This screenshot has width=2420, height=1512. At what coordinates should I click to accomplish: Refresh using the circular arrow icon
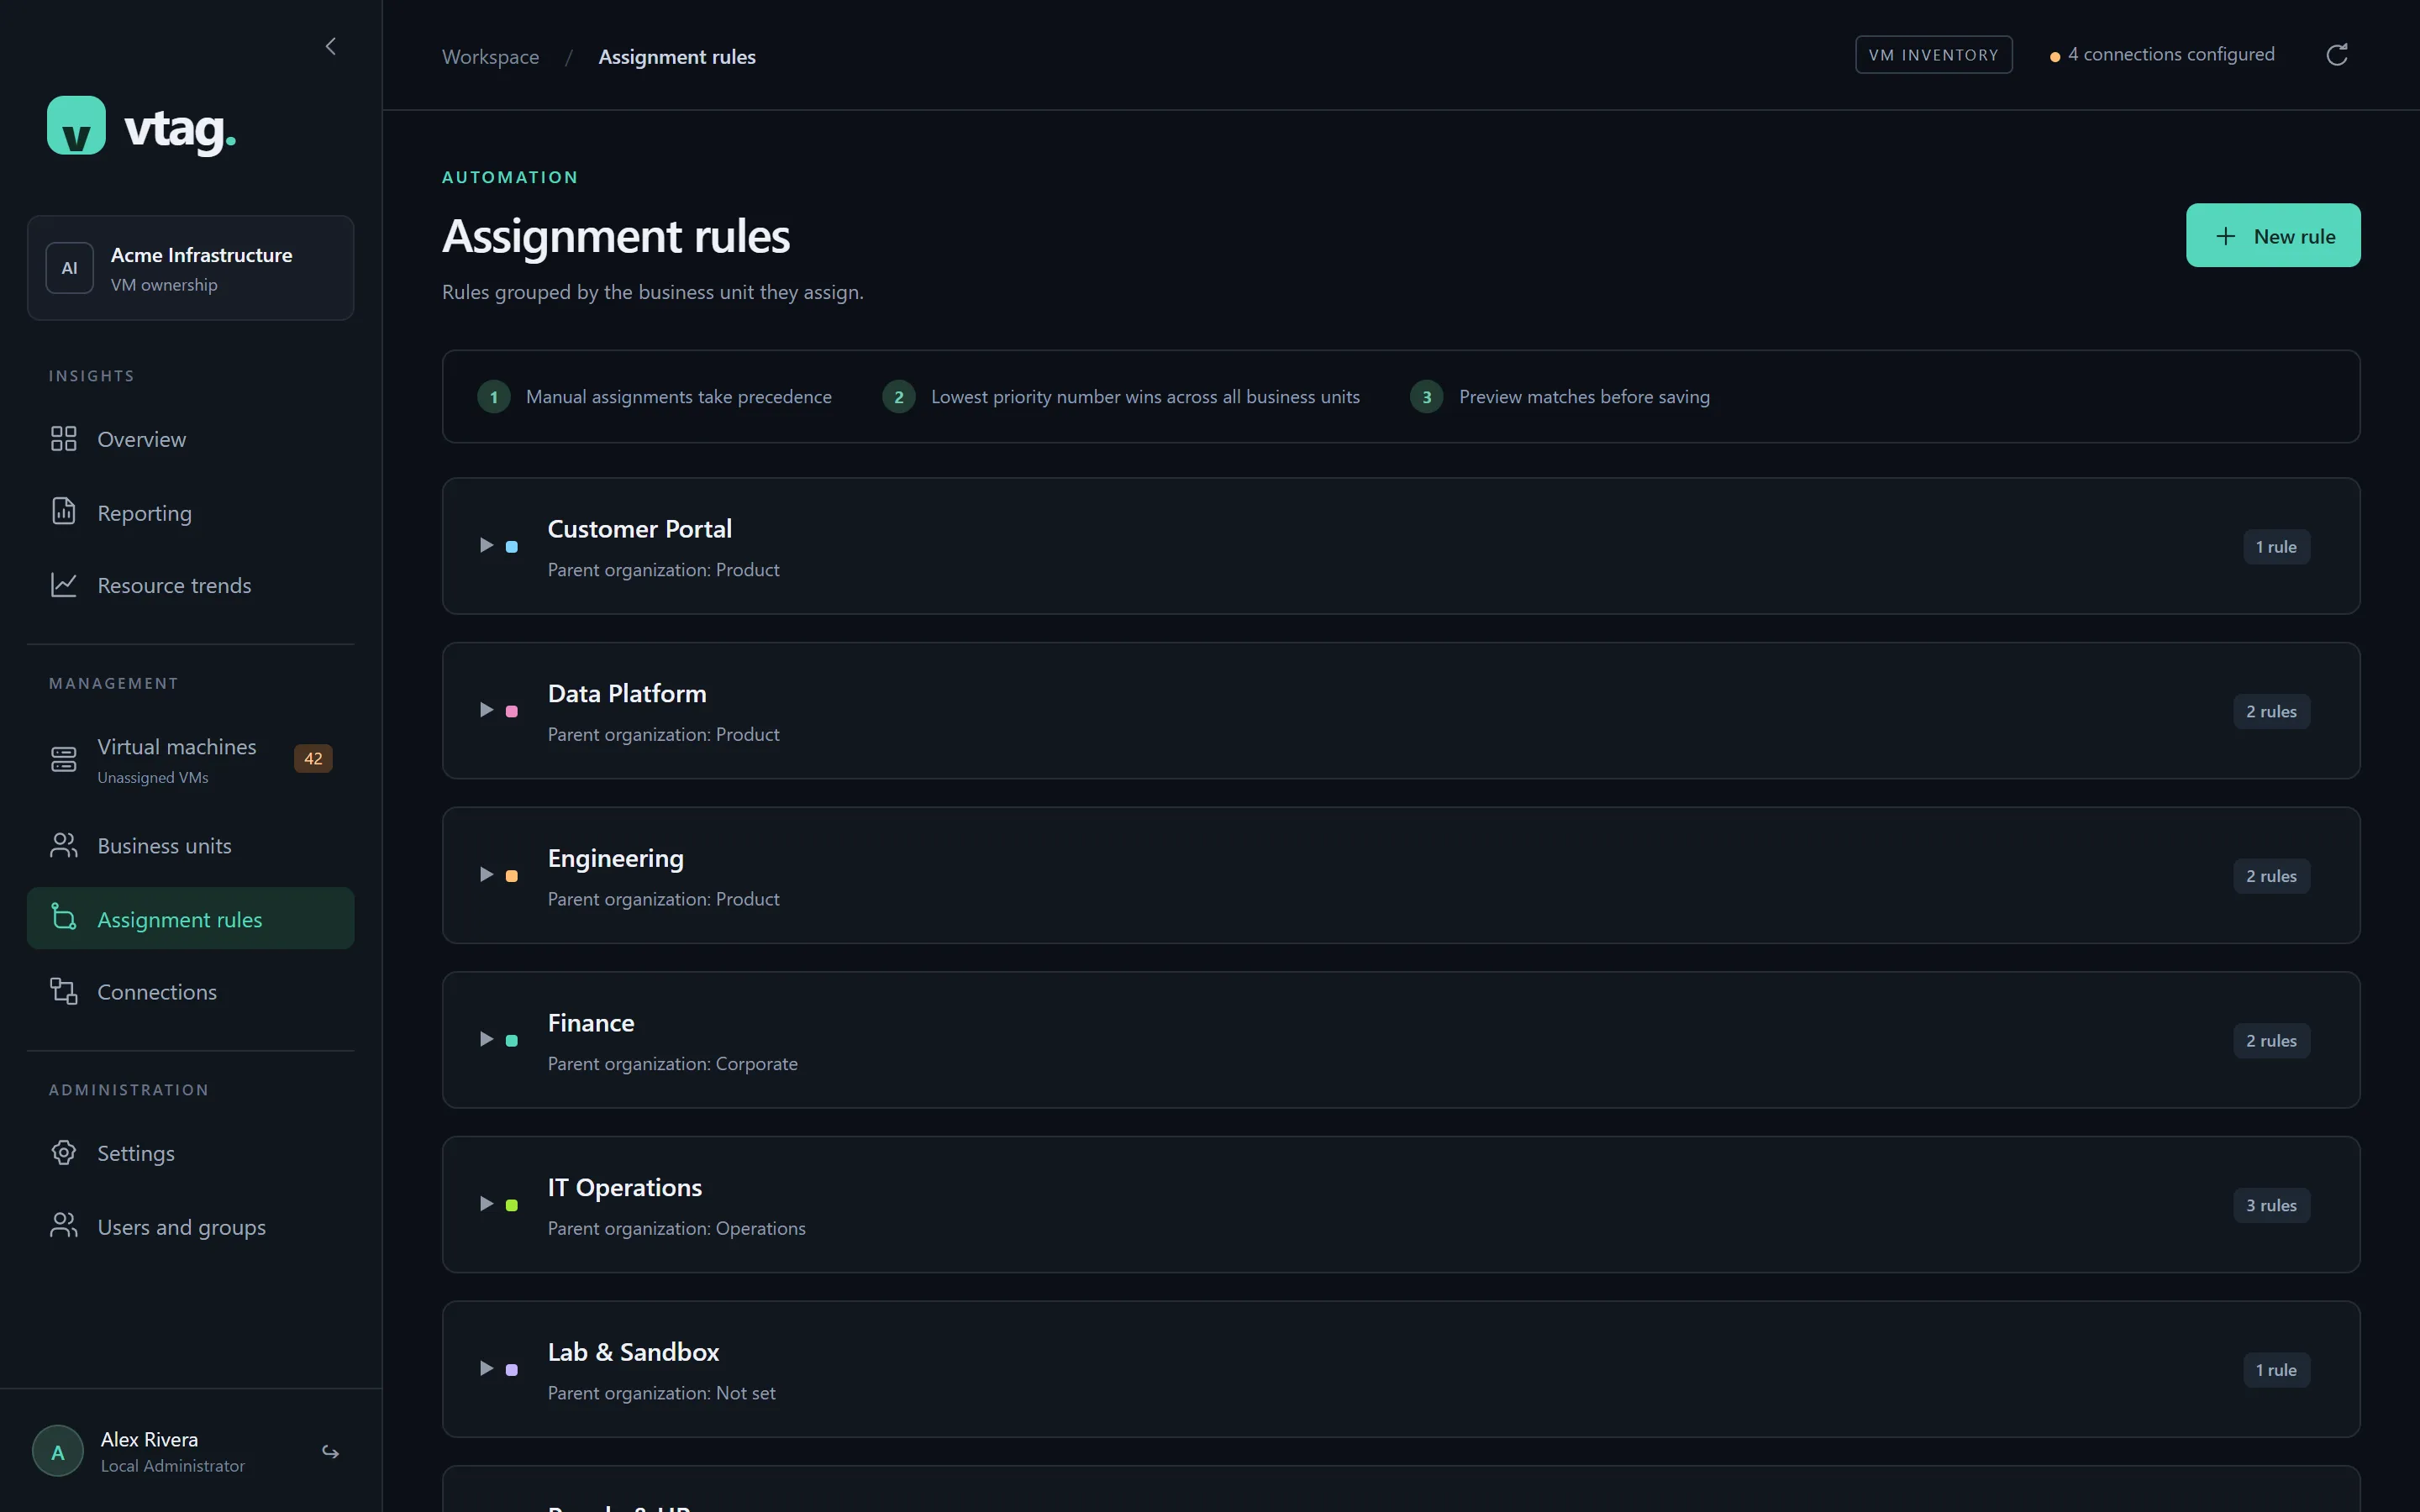[x=2337, y=55]
